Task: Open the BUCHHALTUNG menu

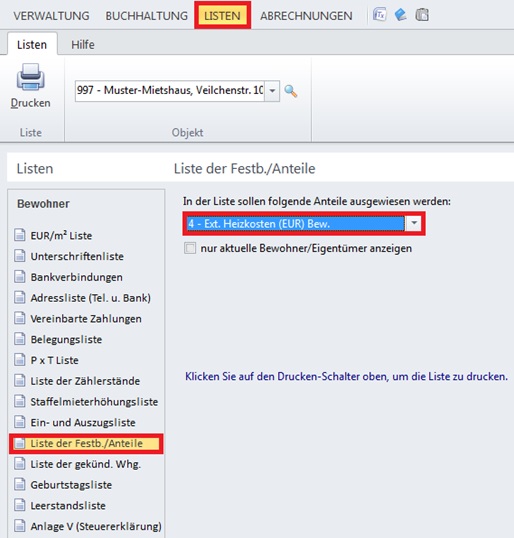Action: pyautogui.click(x=147, y=16)
